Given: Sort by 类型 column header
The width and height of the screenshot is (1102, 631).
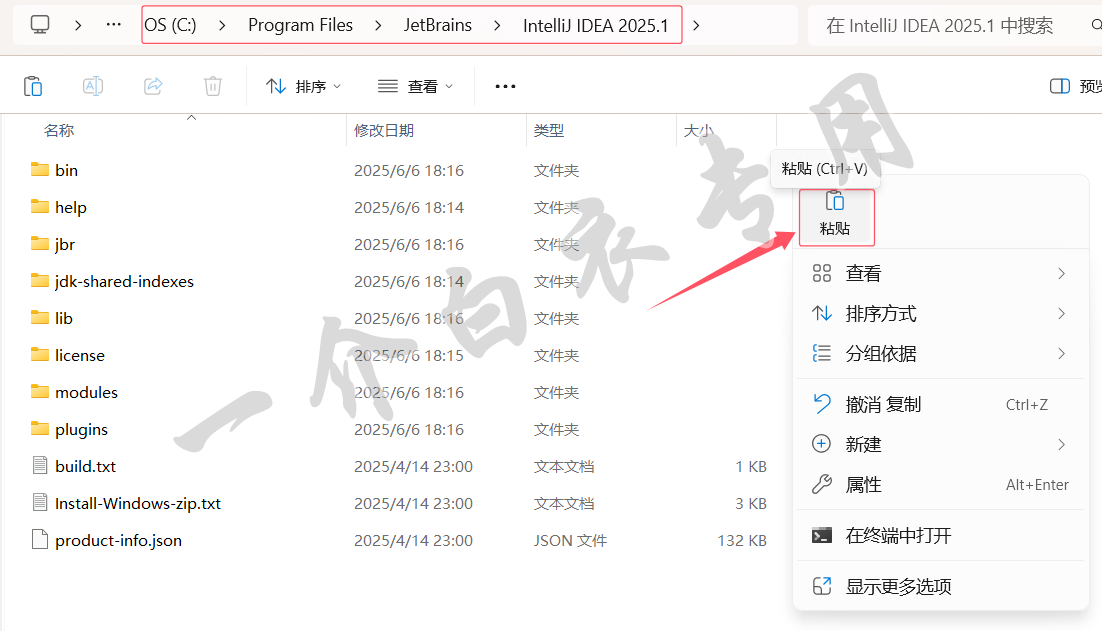Looking at the screenshot, I should (549, 131).
